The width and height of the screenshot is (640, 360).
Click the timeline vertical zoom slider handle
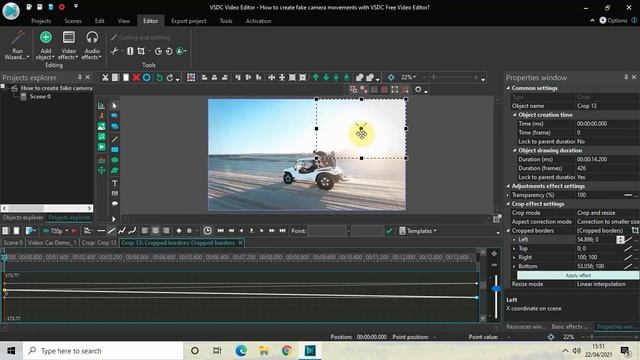(x=496, y=289)
